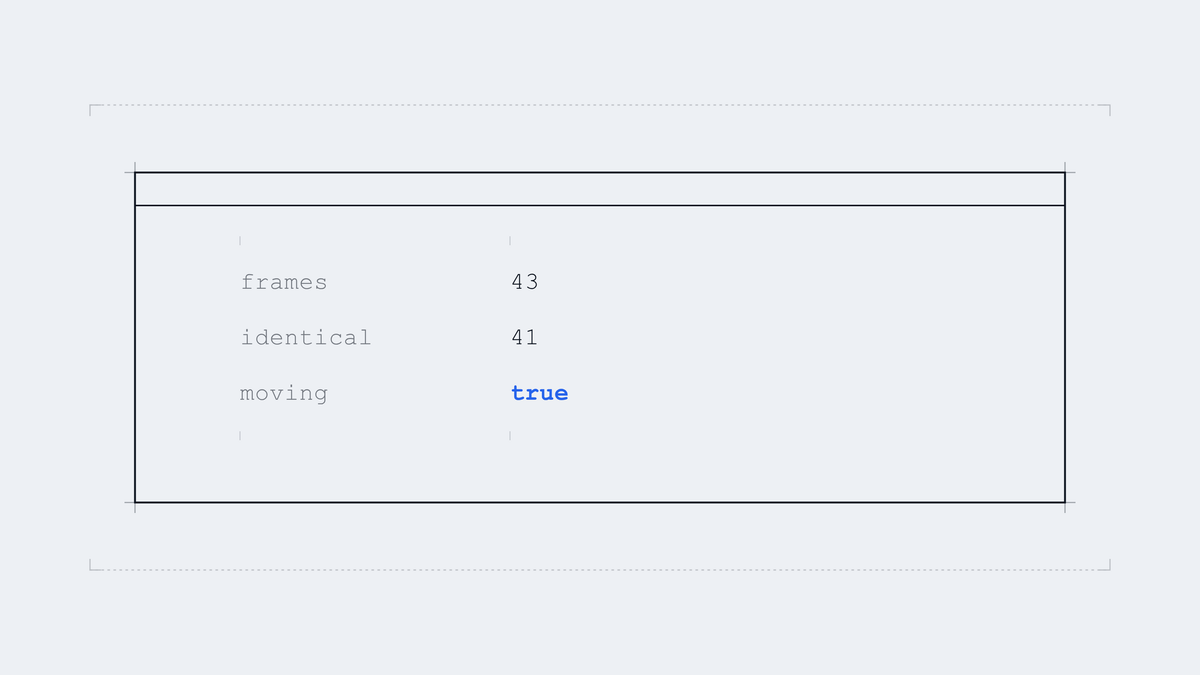Viewport: 1200px width, 675px height.
Task: Click the empty title bar strip of the panel
Action: [600, 189]
